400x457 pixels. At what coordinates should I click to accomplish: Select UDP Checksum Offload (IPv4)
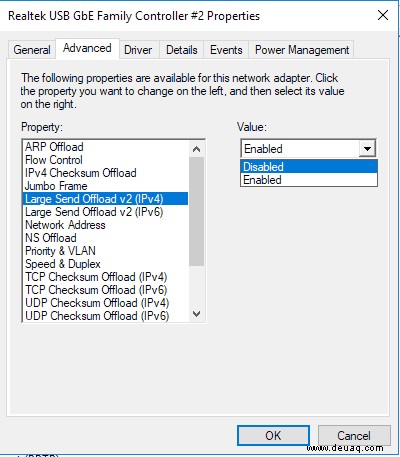click(x=106, y=303)
